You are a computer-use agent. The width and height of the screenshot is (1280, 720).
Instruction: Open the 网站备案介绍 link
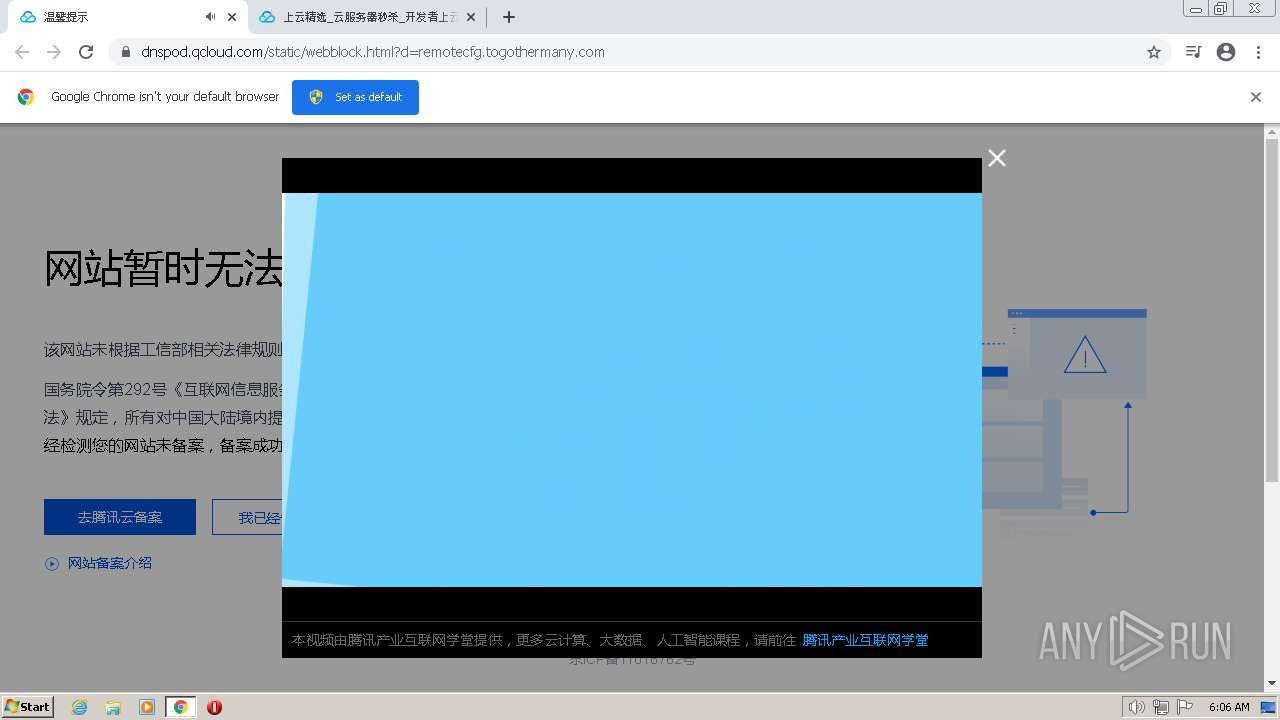110,563
